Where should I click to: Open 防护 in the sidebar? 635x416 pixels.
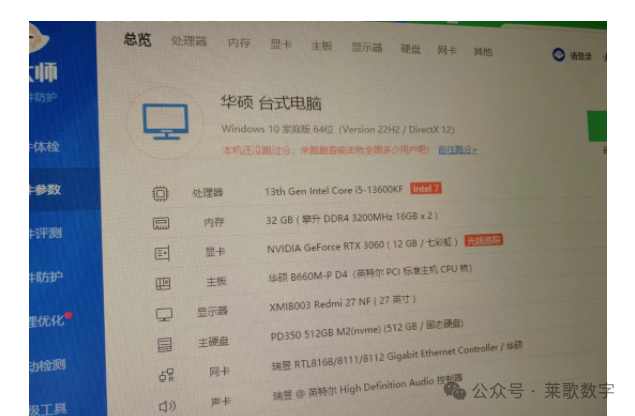pos(46,277)
